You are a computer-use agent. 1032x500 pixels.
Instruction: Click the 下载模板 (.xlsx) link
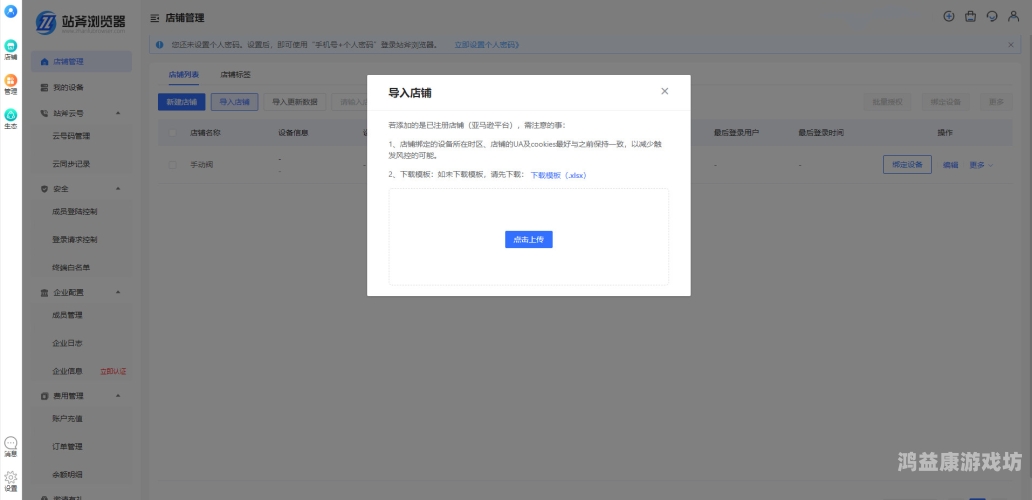558,175
